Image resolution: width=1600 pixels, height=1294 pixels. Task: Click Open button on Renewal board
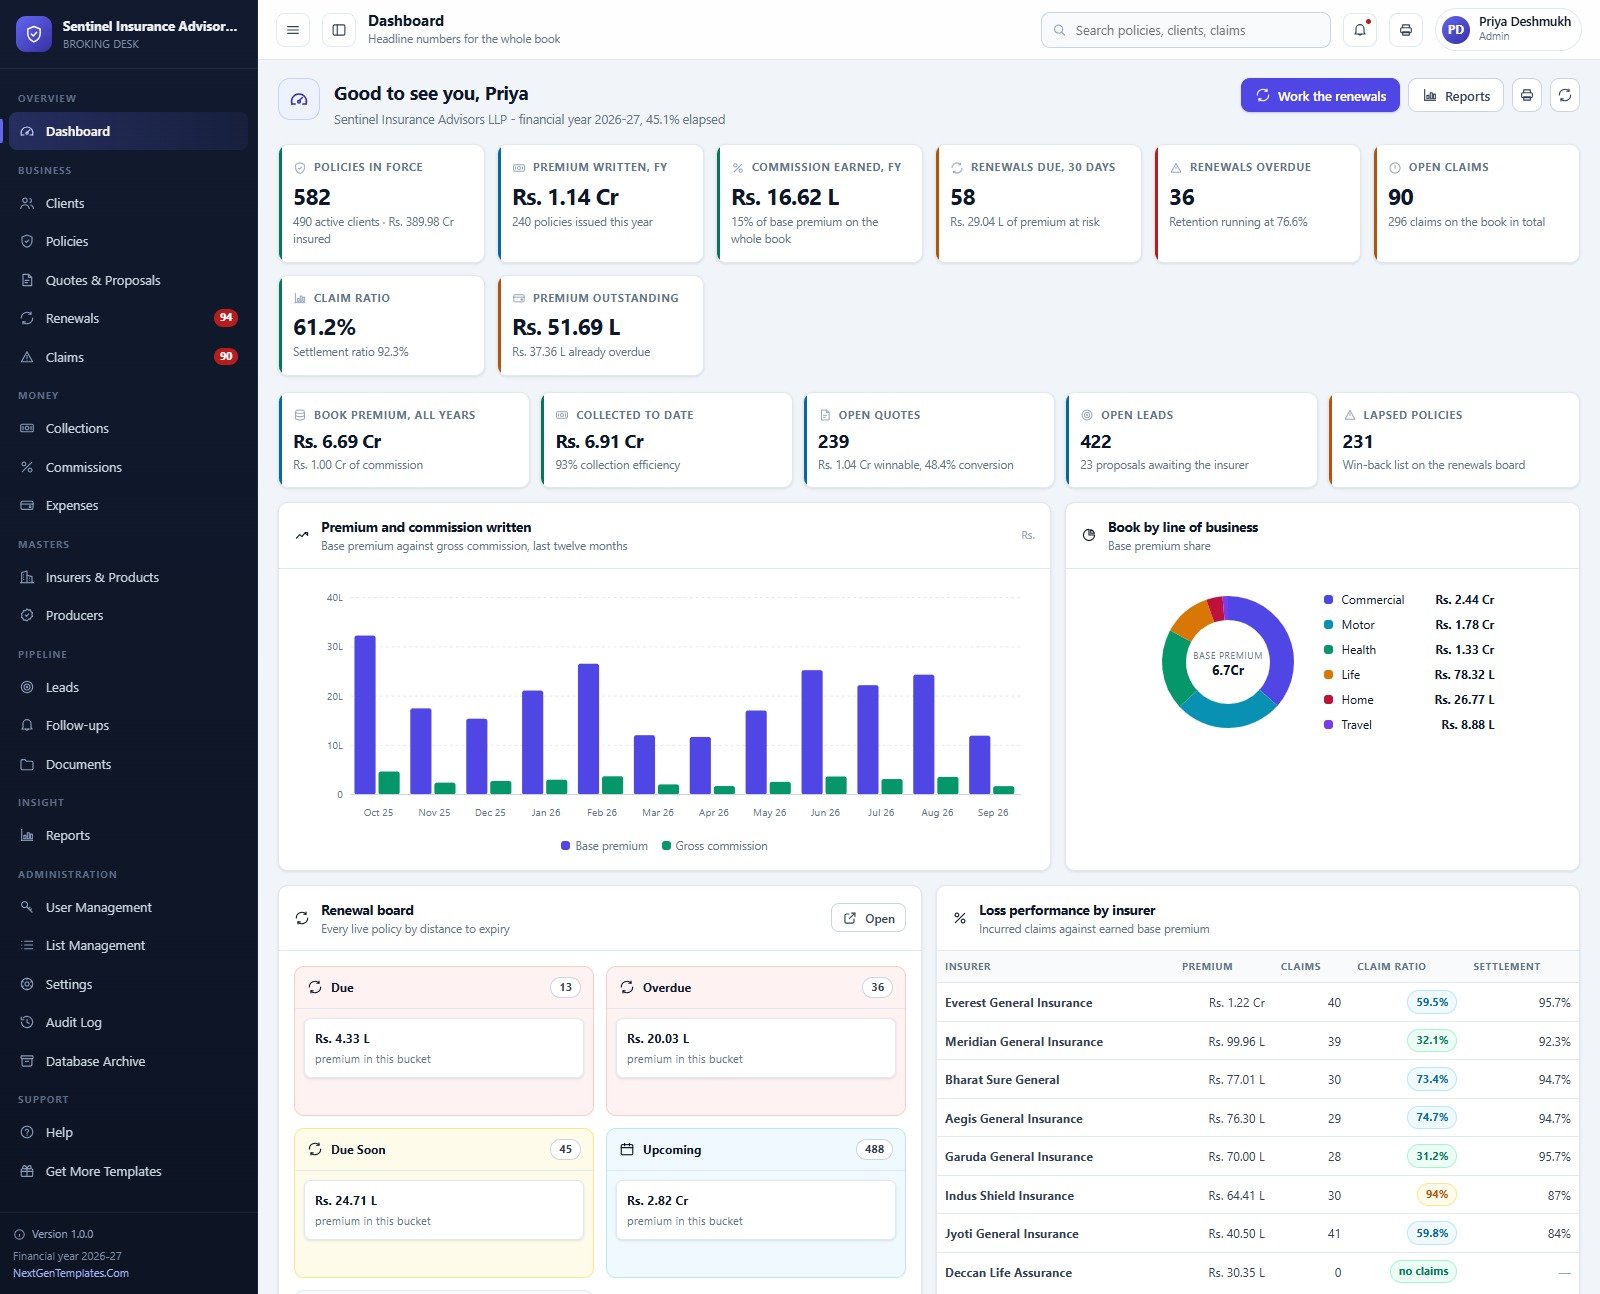coord(868,918)
